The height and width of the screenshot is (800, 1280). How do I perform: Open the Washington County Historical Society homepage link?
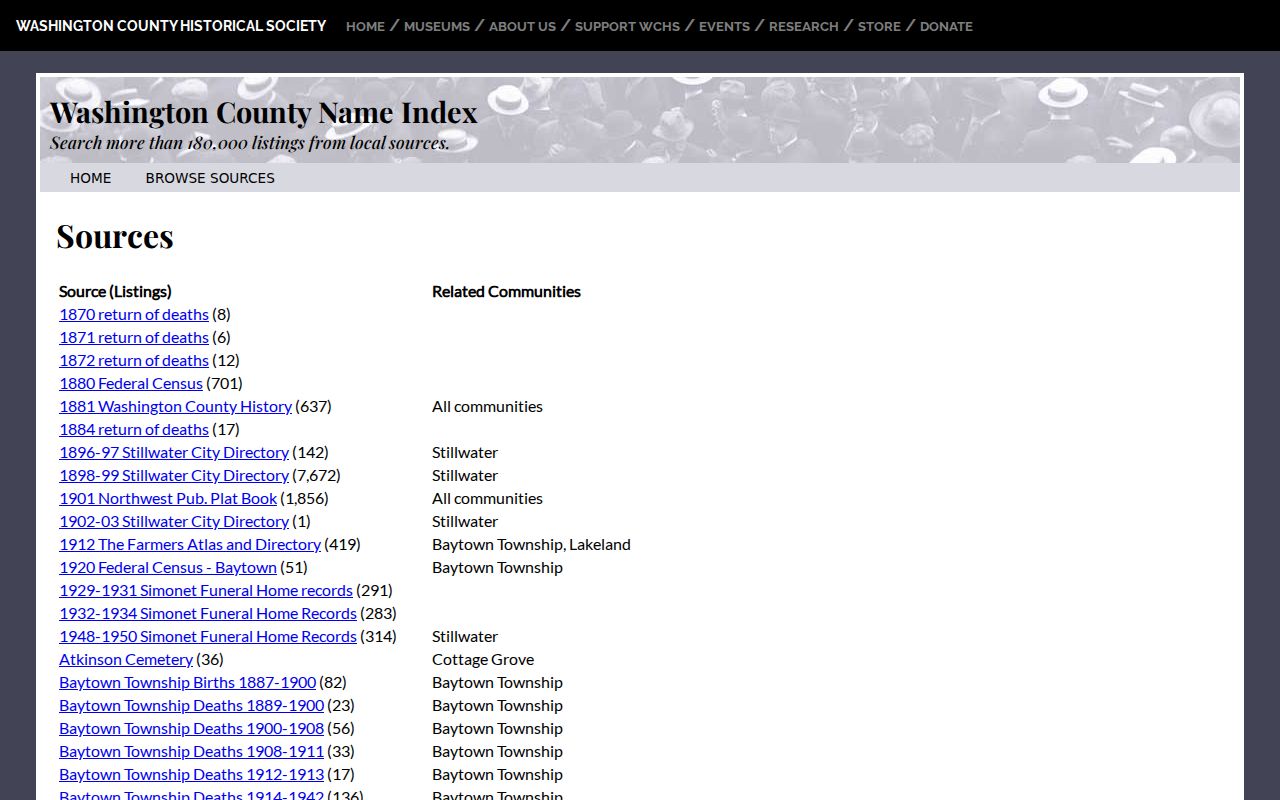pyautogui.click(x=171, y=26)
